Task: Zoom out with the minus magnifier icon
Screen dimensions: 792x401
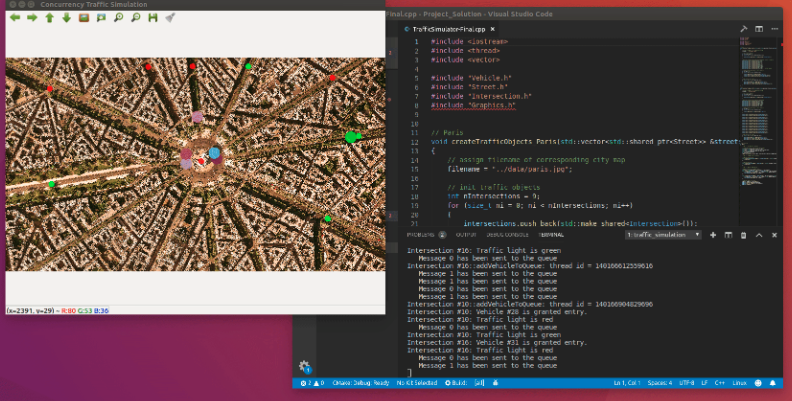Action: click(x=135, y=18)
